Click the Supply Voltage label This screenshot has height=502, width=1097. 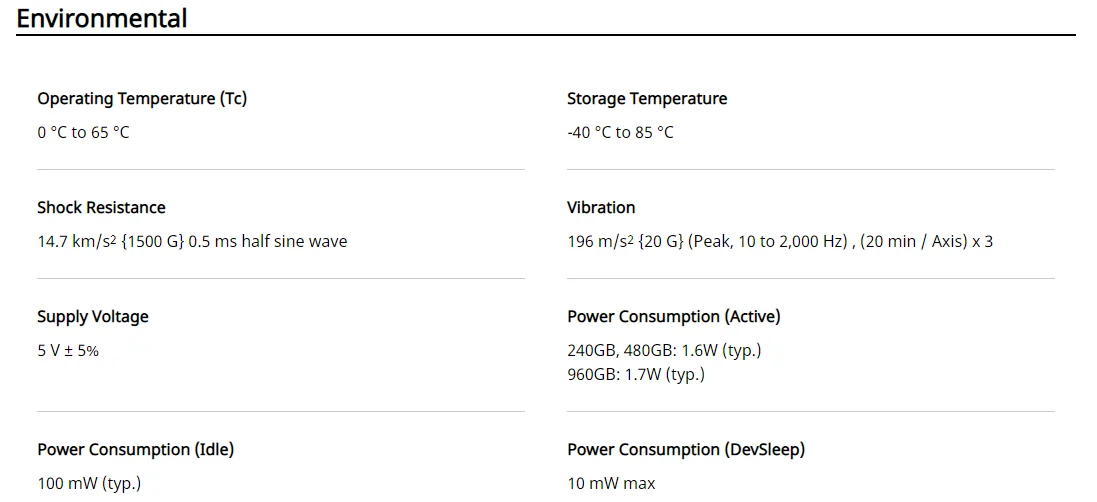(93, 316)
